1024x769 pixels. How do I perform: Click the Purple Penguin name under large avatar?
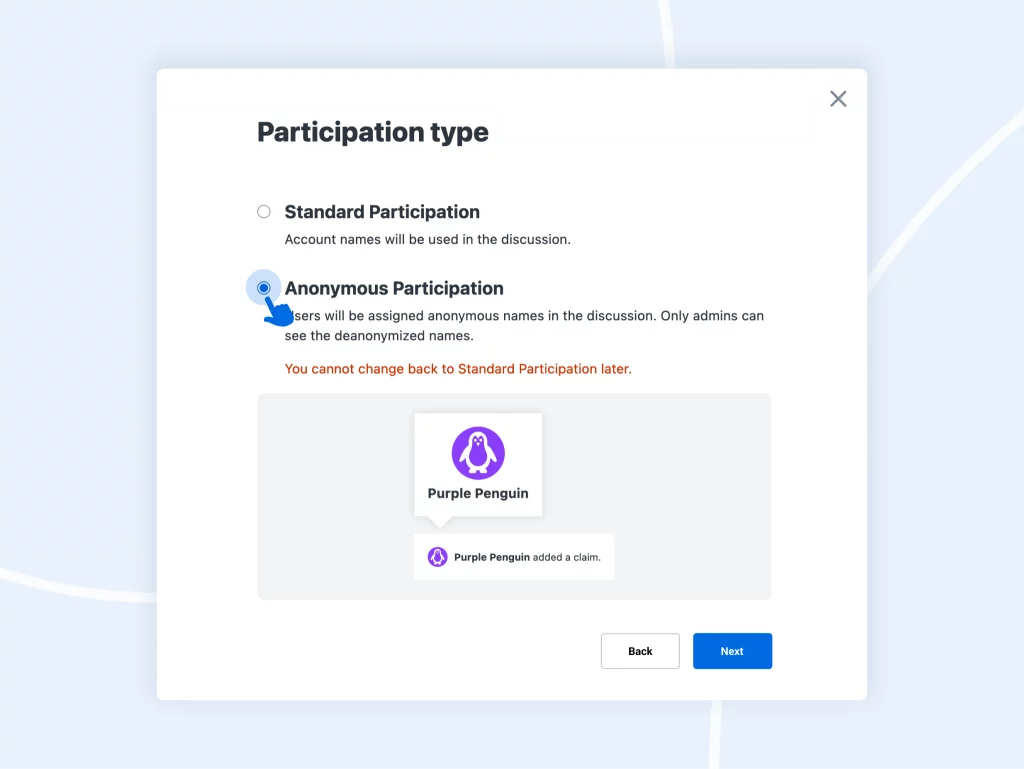pyautogui.click(x=478, y=494)
